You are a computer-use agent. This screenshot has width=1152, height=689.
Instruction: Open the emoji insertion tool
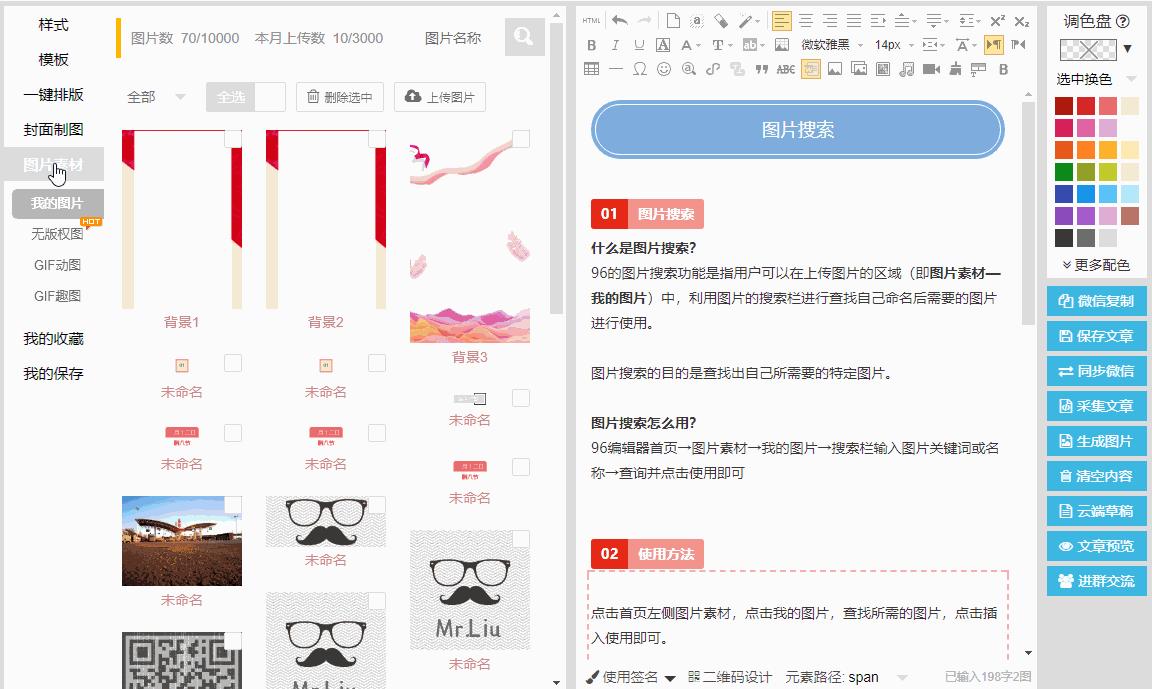(x=663, y=69)
